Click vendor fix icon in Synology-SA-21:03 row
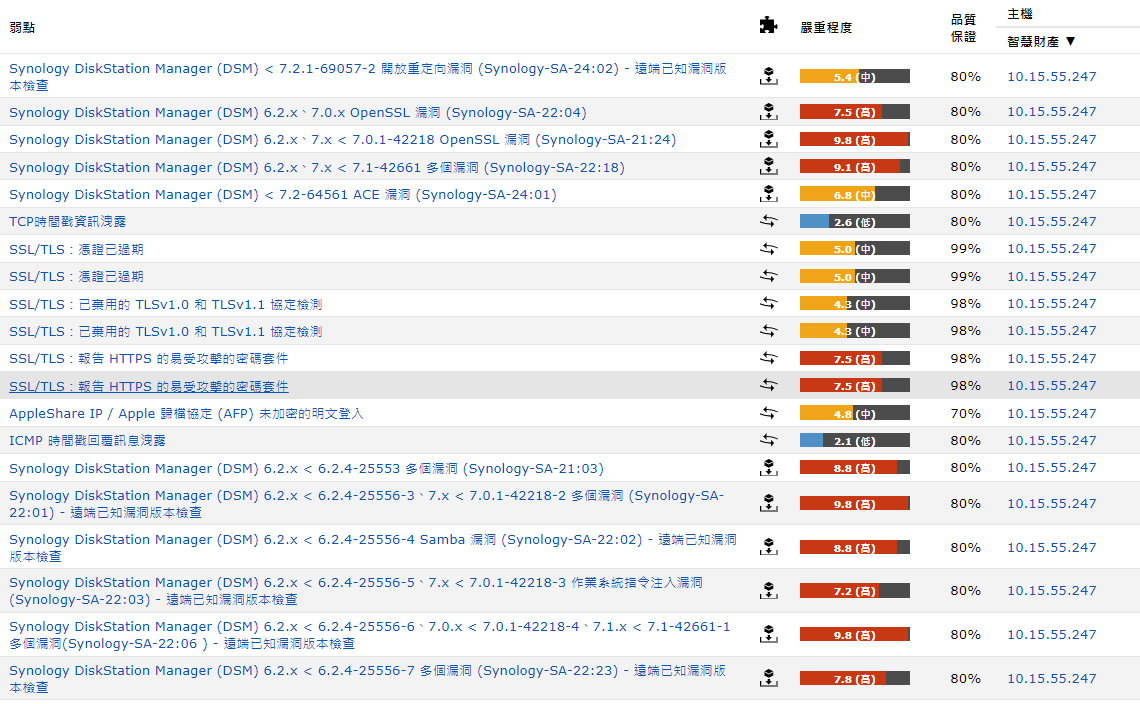 768,468
